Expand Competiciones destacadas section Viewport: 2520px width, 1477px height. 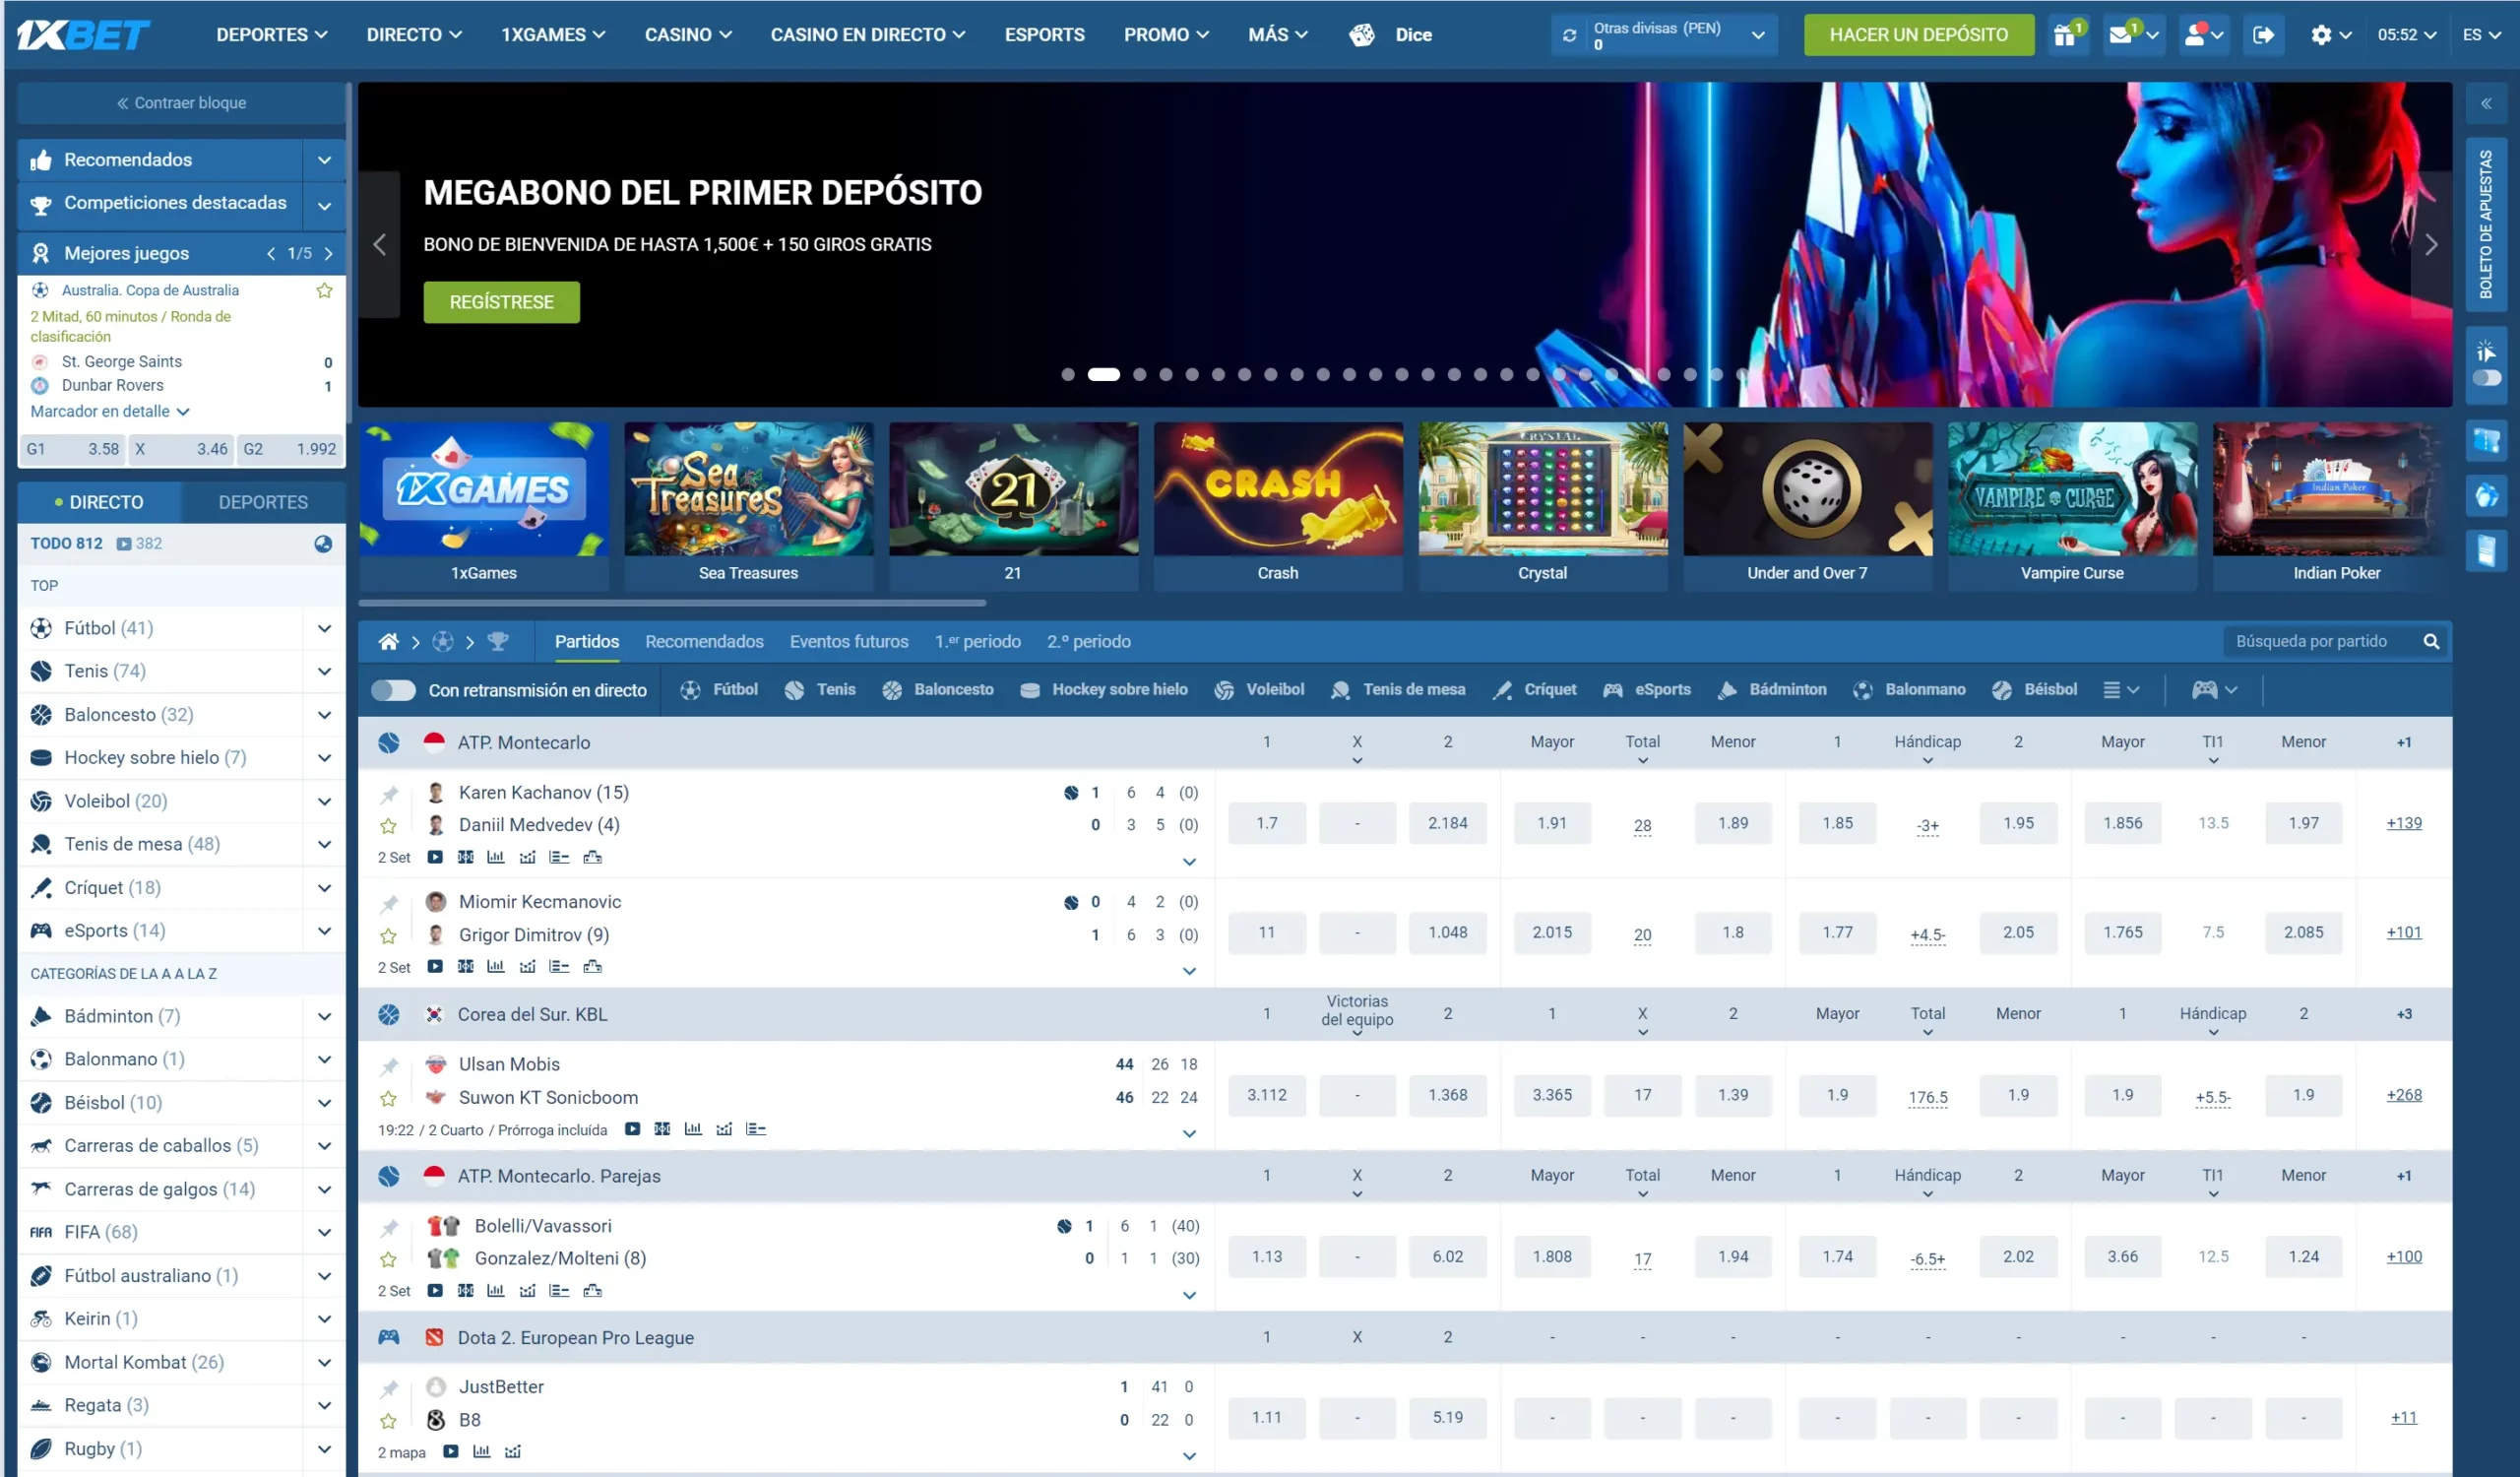(x=324, y=206)
